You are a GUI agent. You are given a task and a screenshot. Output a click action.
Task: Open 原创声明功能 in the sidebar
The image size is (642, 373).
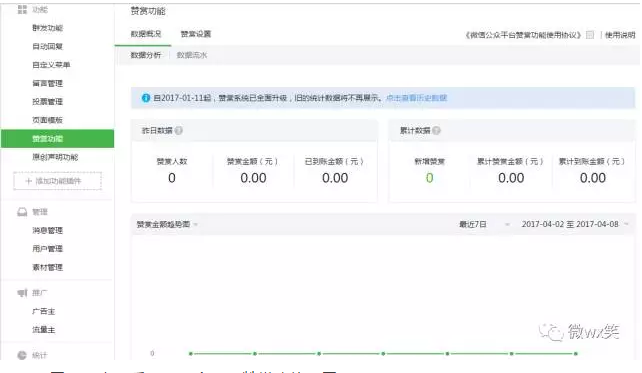[55, 157]
